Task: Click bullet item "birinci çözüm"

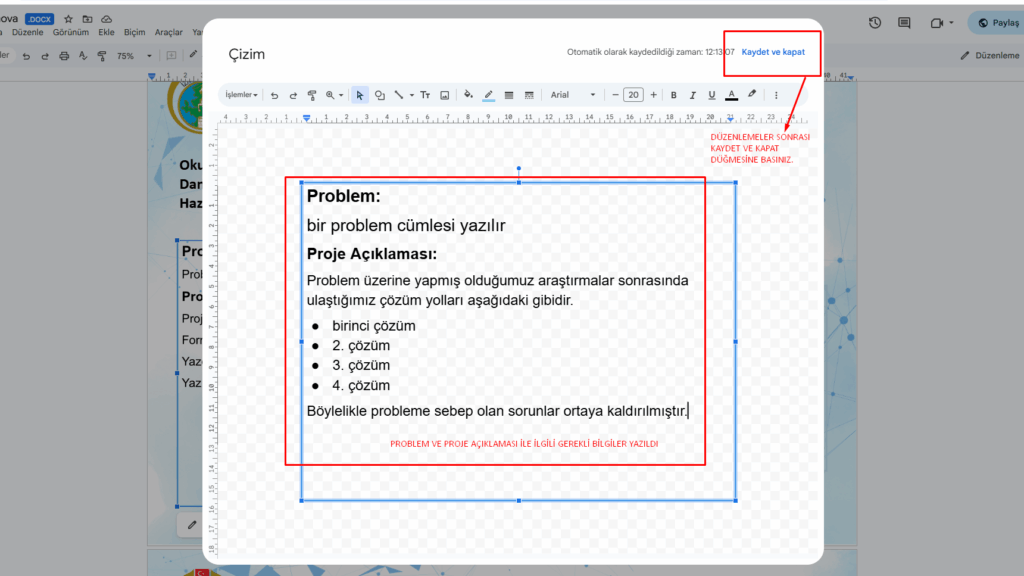Action: pyautogui.click(x=374, y=325)
